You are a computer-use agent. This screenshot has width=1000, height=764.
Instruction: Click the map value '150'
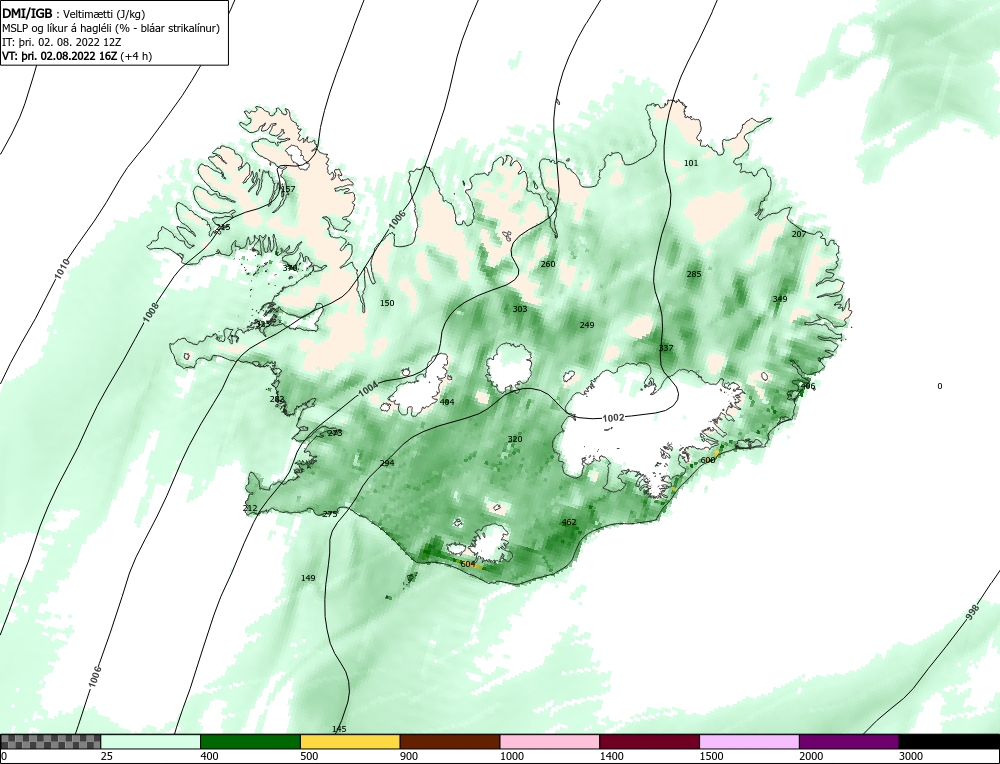point(387,303)
